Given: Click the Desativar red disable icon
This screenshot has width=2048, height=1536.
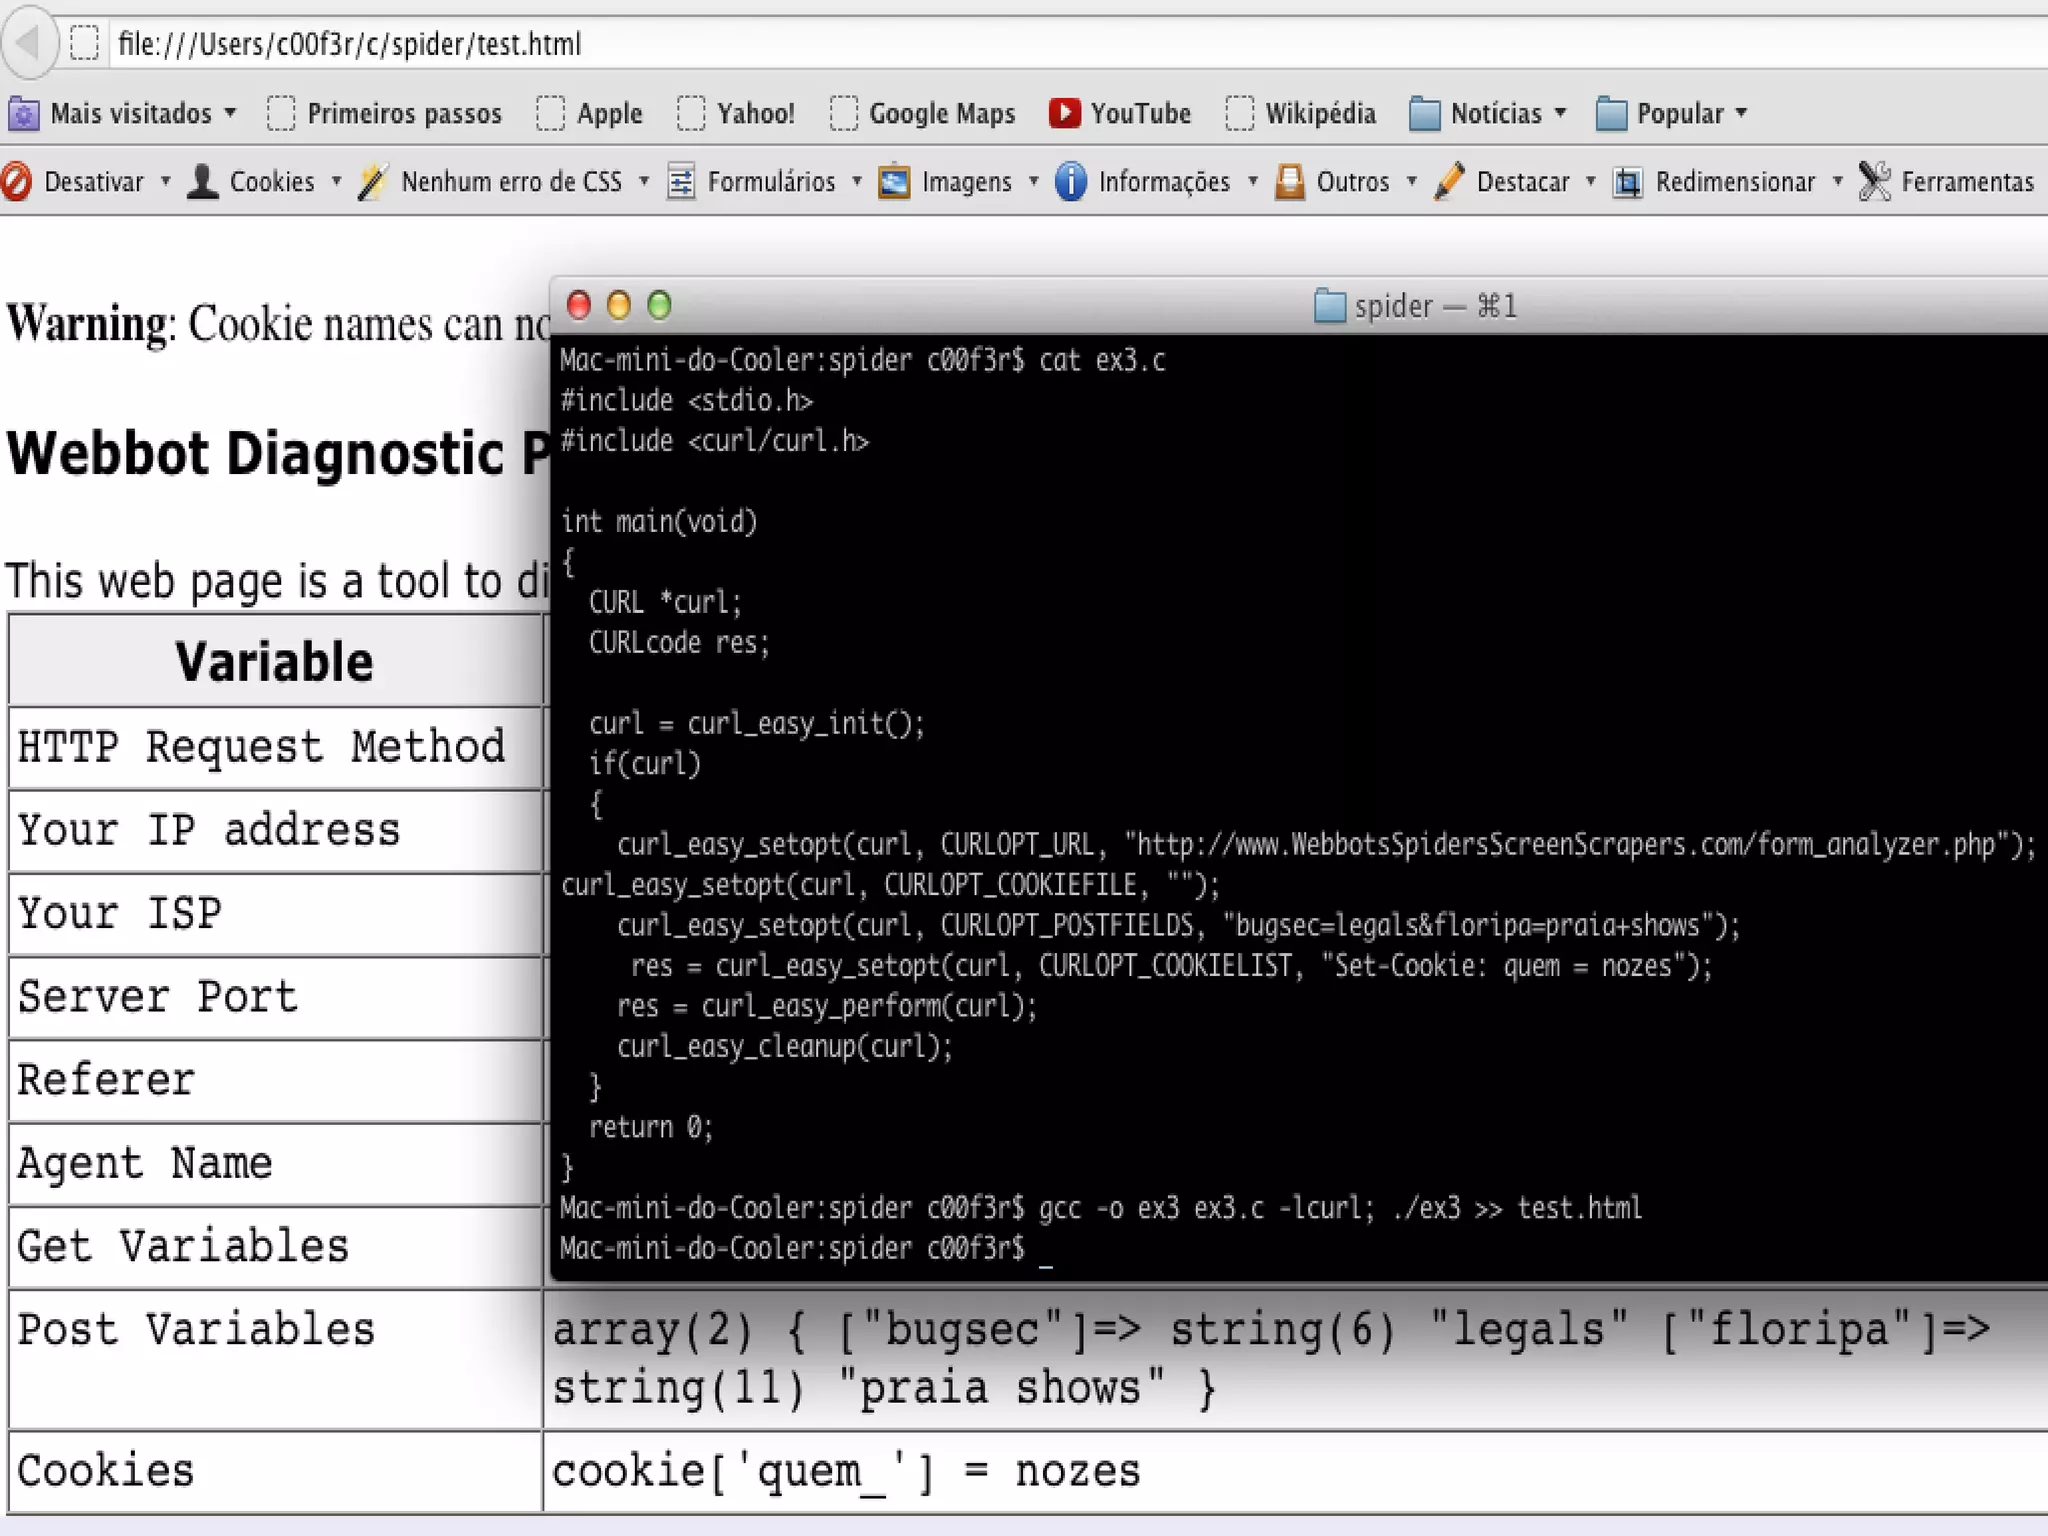Looking at the screenshot, I should pyautogui.click(x=16, y=181).
